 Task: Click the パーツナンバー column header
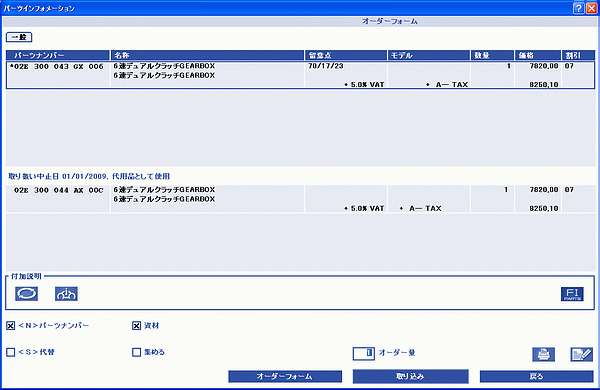pyautogui.click(x=58, y=55)
